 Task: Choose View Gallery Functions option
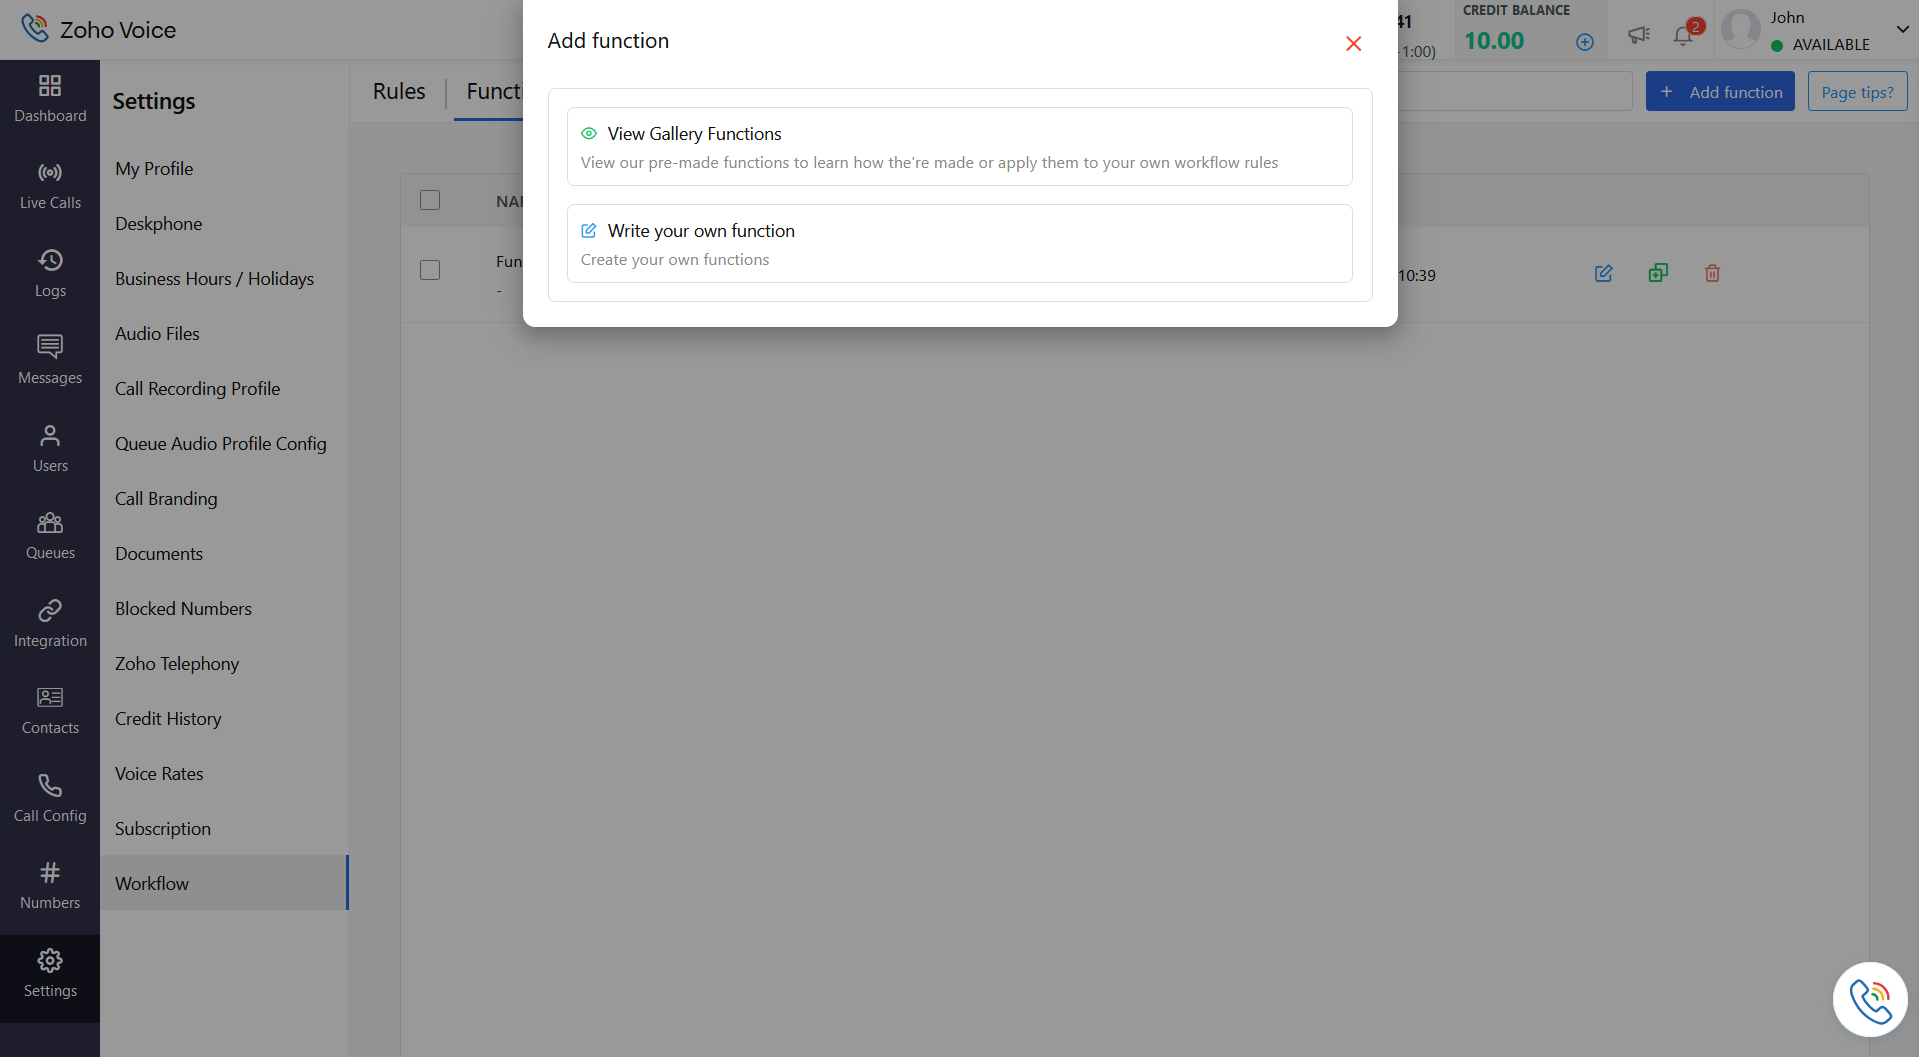tap(959, 147)
